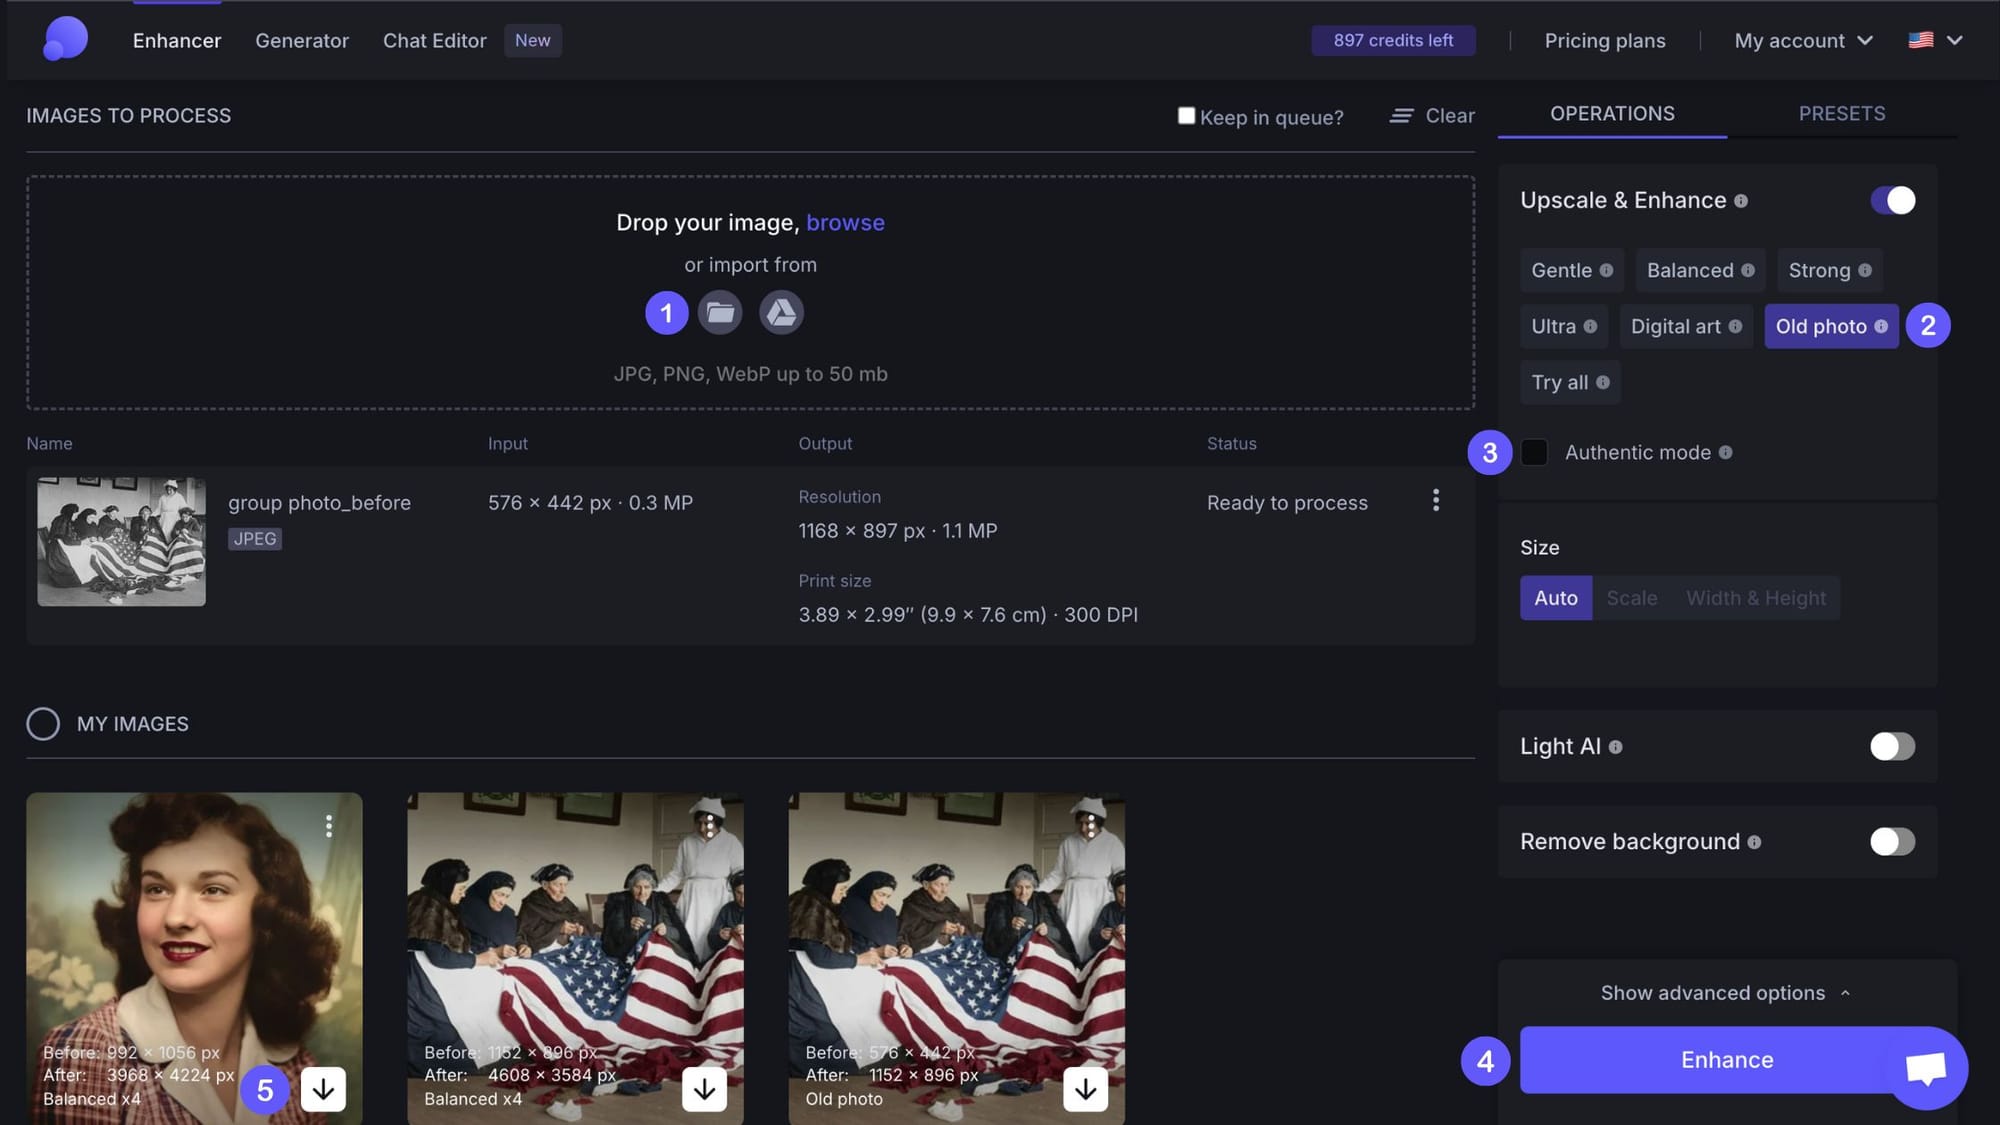Click the browse link
Screen dimensions: 2000x1125
(x=845, y=222)
